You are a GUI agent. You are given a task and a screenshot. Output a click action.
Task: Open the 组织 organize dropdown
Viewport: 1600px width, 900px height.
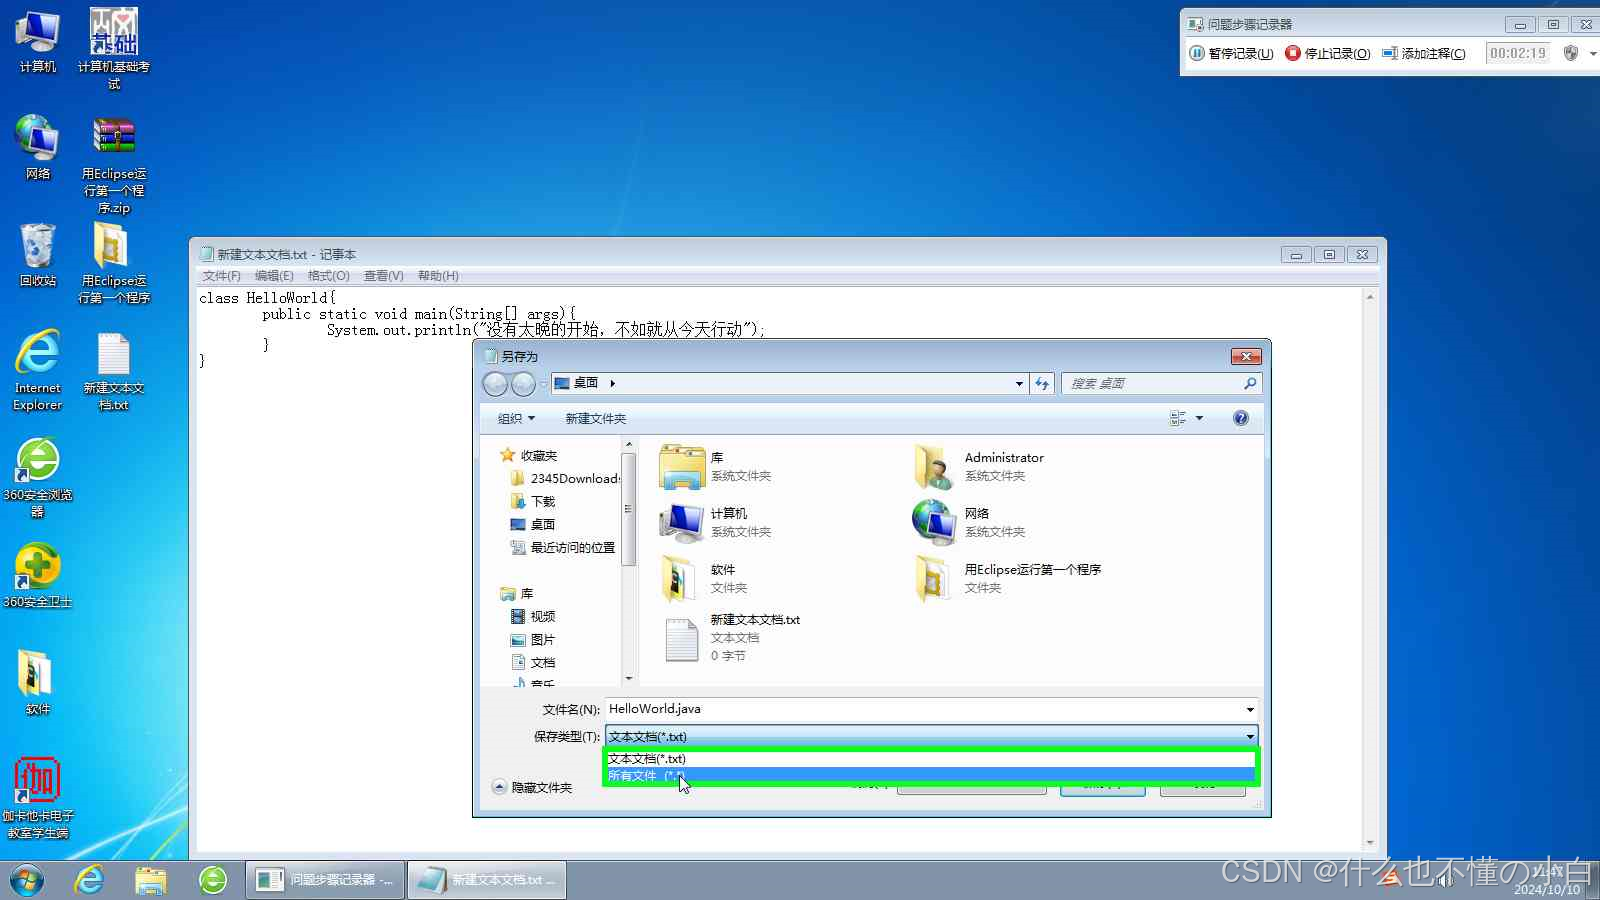(517, 418)
